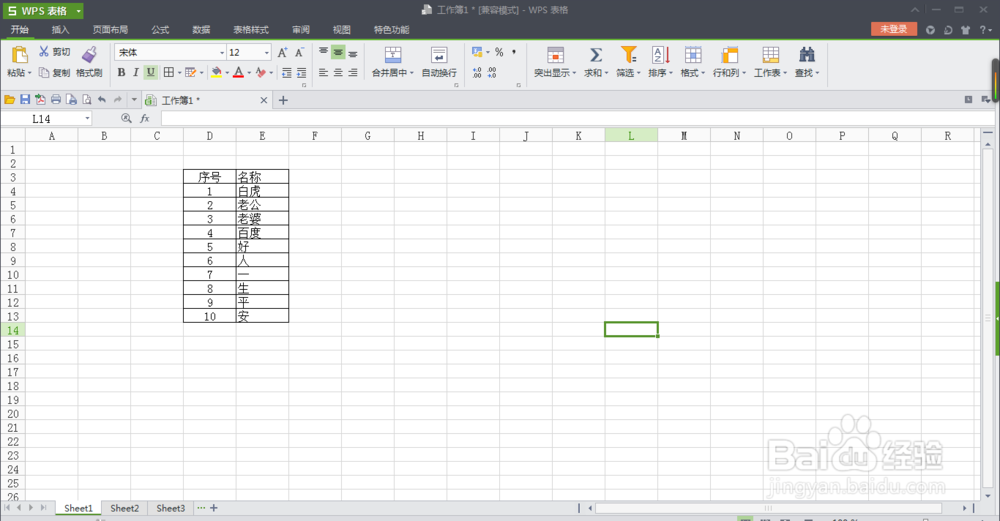This screenshot has height=521, width=1000.
Task: Select the Format Painter (格式刷) brush
Action: 90,54
